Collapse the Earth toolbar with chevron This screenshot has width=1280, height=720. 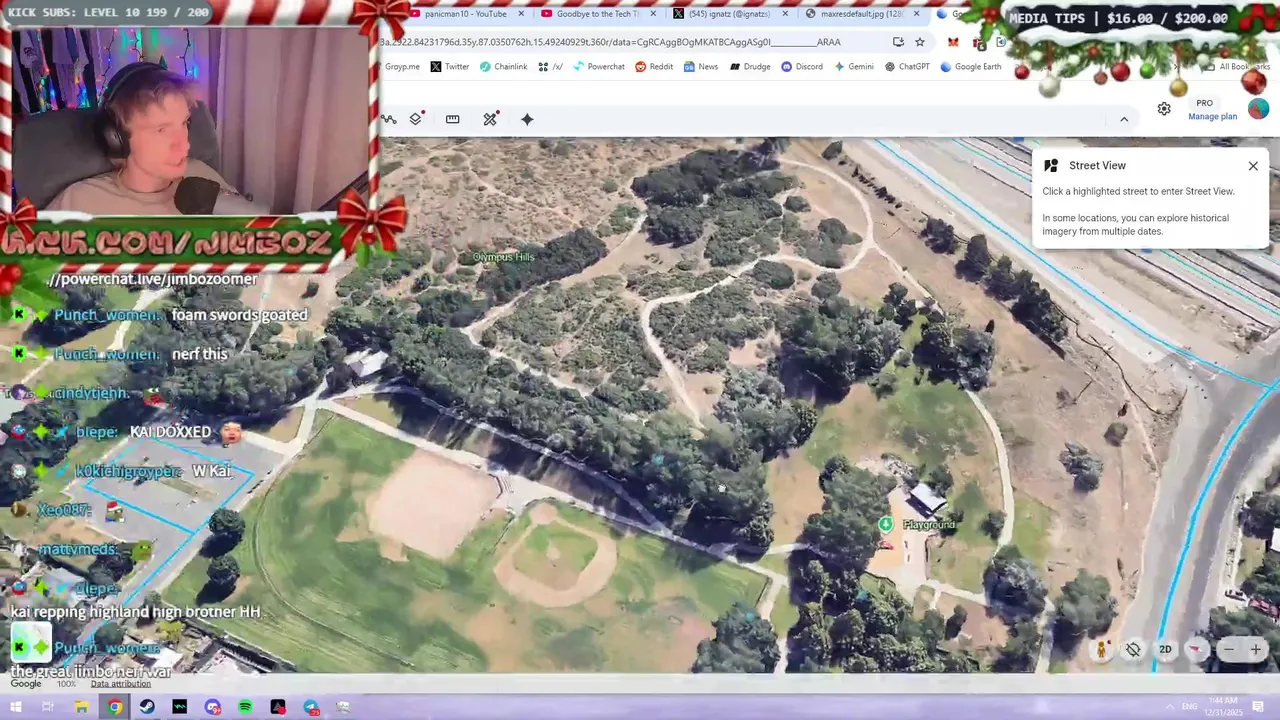(1124, 119)
